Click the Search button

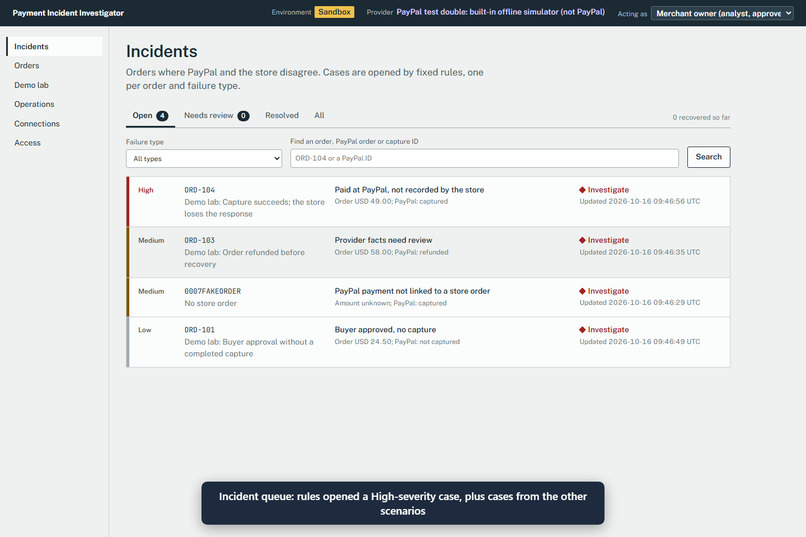[708, 157]
